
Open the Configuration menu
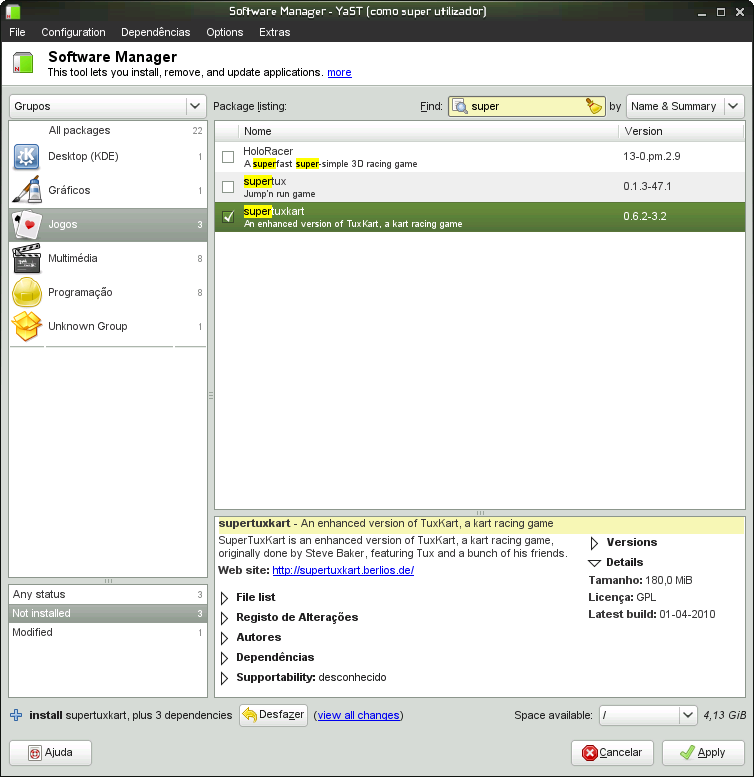73,32
